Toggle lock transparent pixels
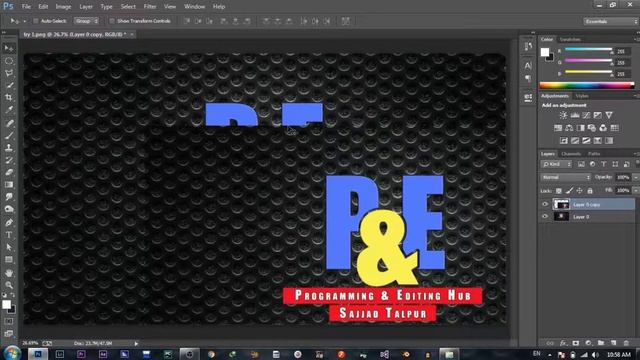Image resolution: width=640 pixels, height=360 pixels. coord(559,191)
